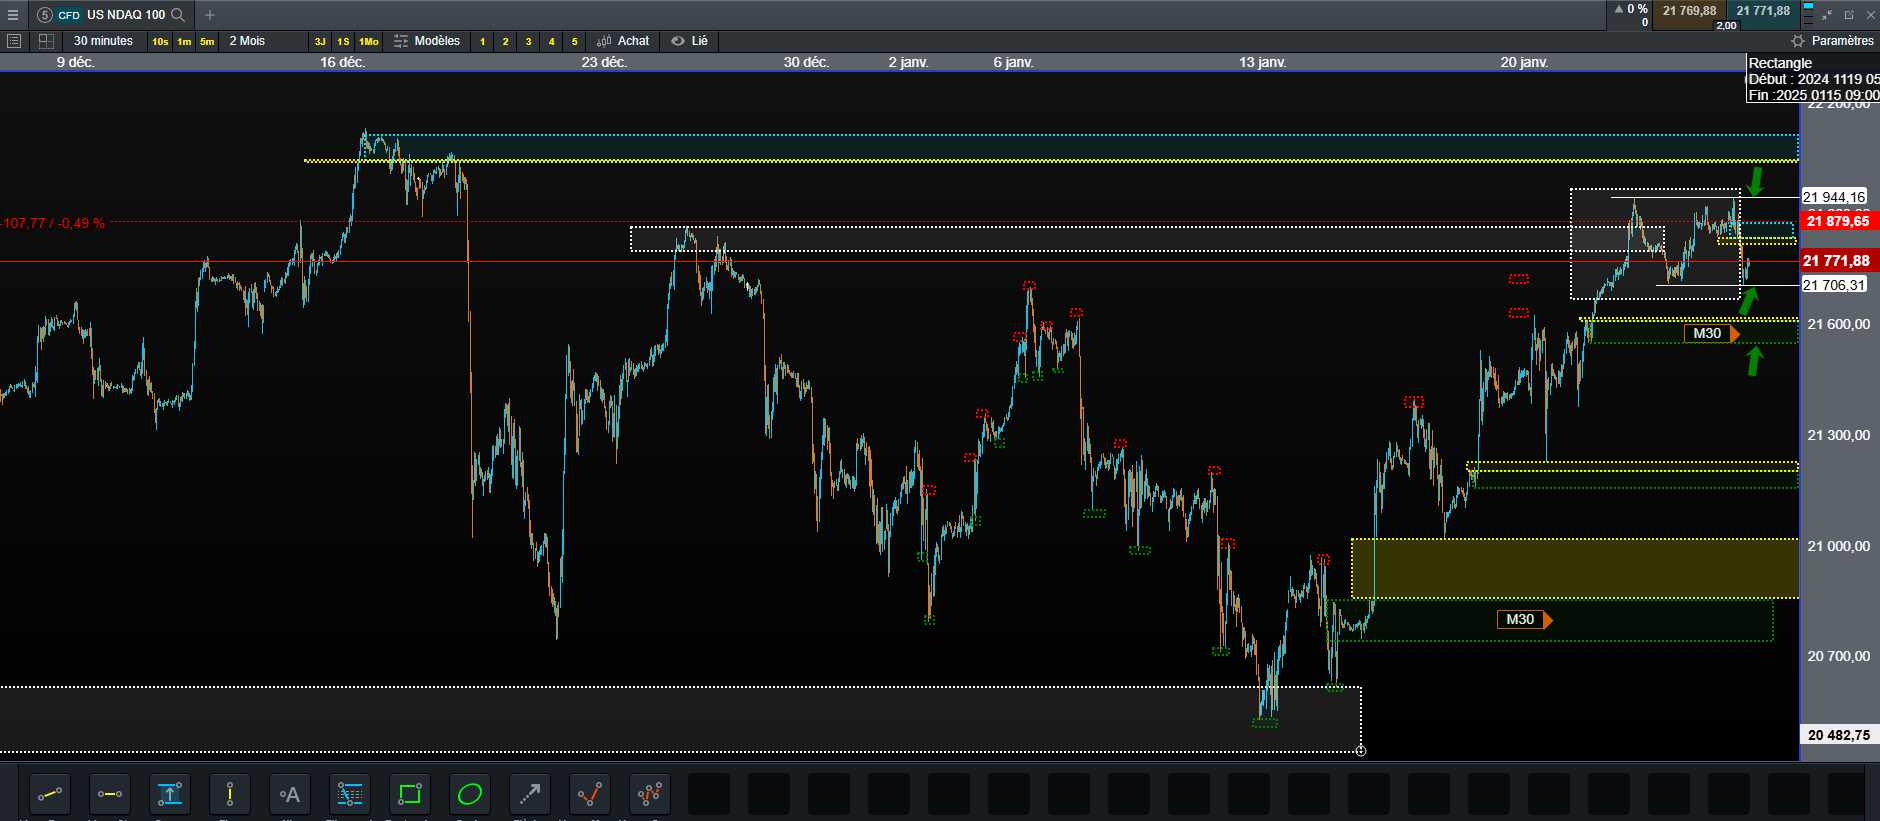Image resolution: width=1880 pixels, height=821 pixels.
Task: Add a new chart tab
Action: click(x=210, y=15)
